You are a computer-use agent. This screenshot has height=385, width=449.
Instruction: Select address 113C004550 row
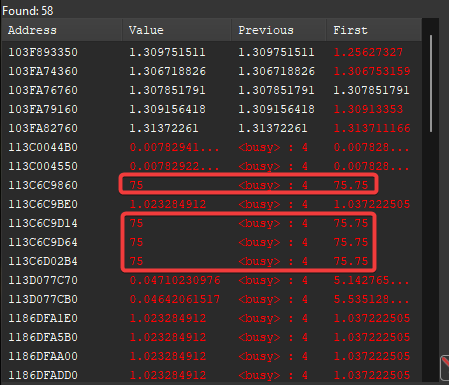(211, 166)
